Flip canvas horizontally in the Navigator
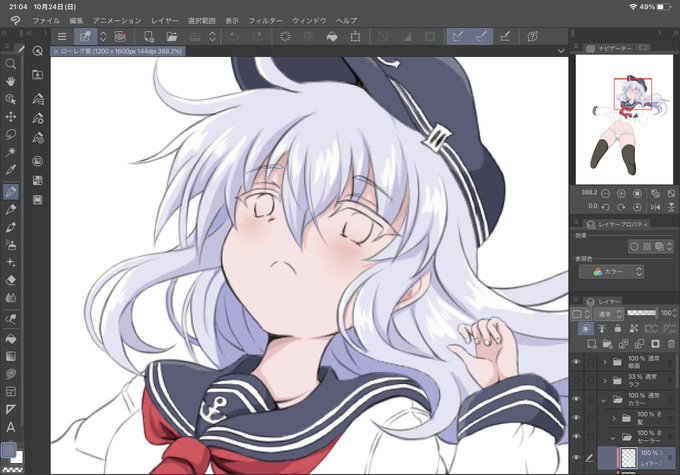680x475 pixels. click(655, 207)
